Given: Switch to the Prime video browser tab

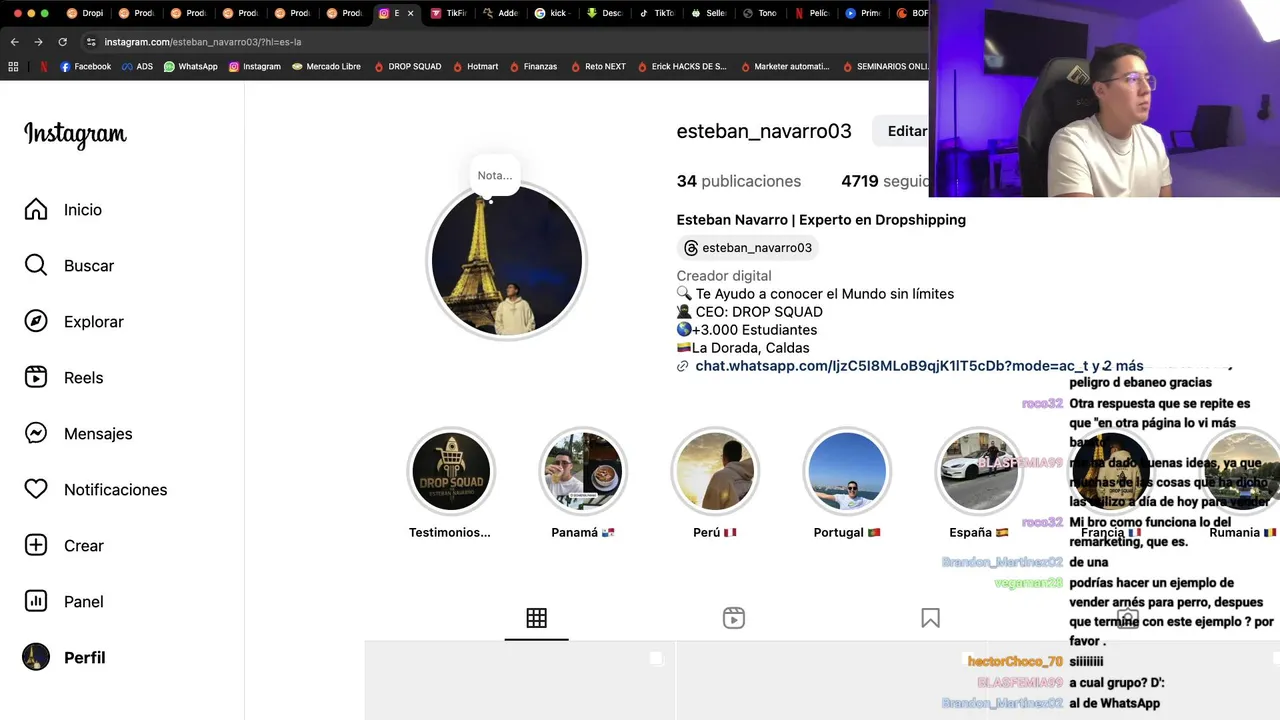Looking at the screenshot, I should (864, 13).
